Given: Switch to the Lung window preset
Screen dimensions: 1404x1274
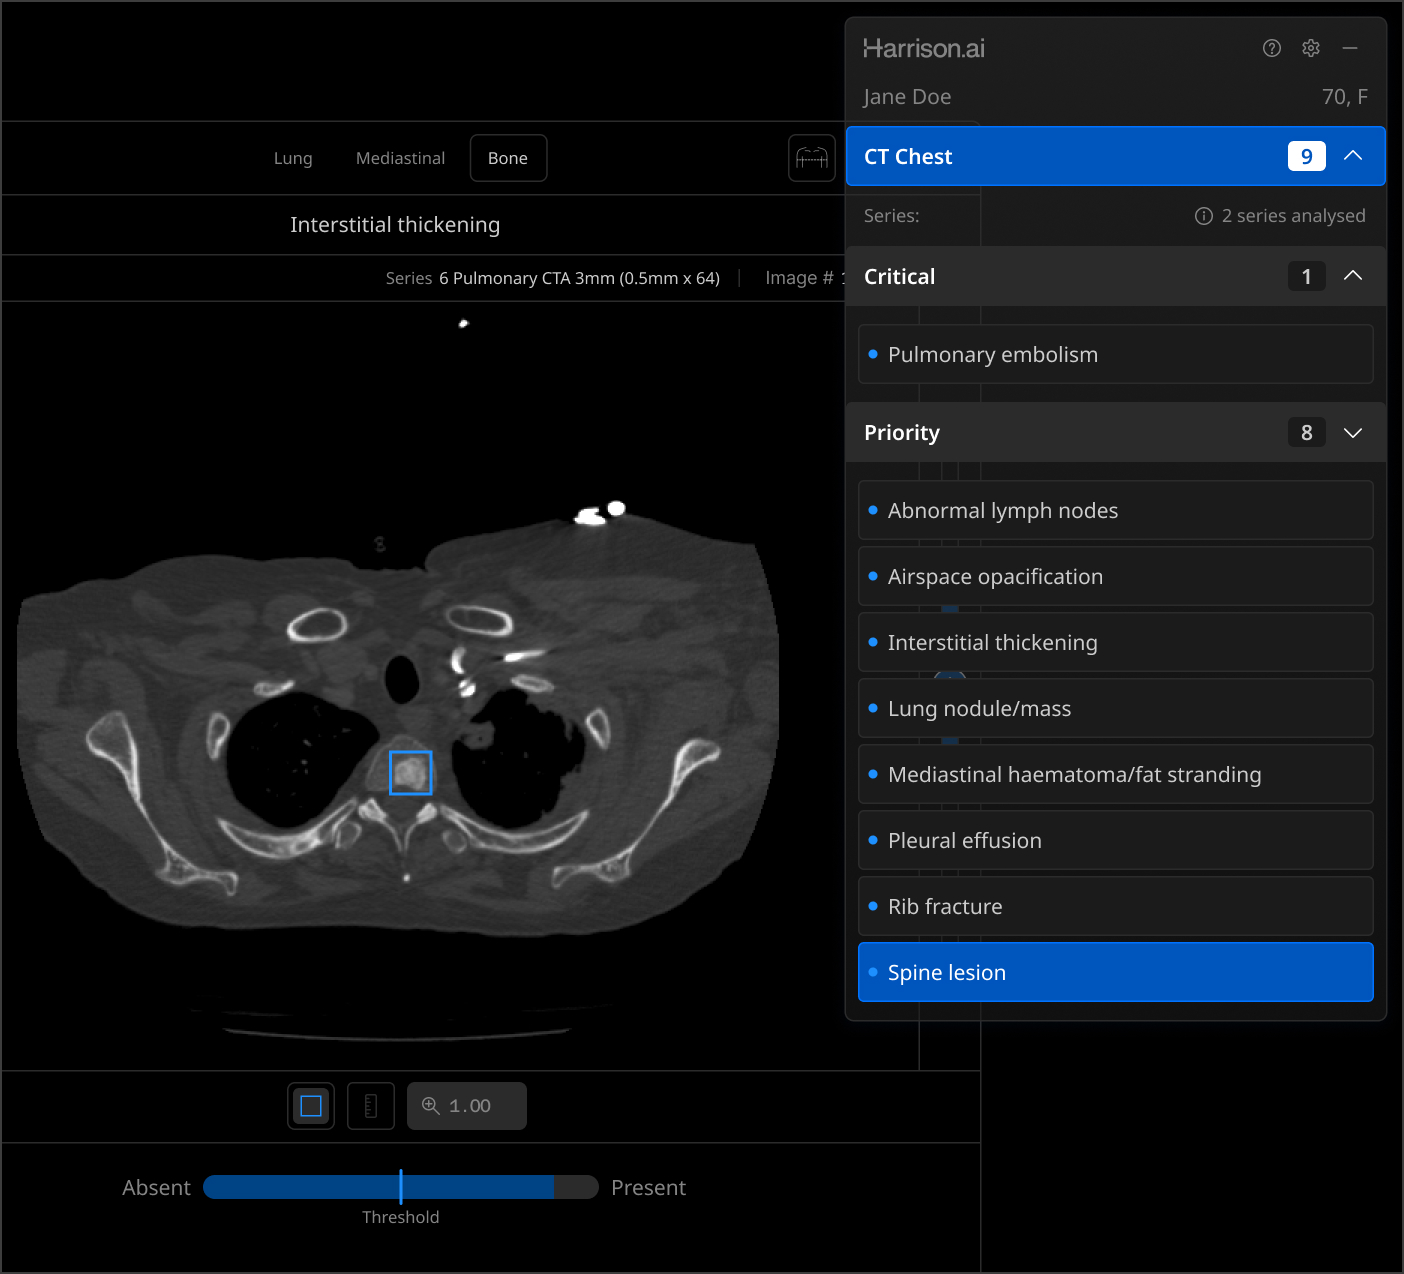Looking at the screenshot, I should click(293, 158).
